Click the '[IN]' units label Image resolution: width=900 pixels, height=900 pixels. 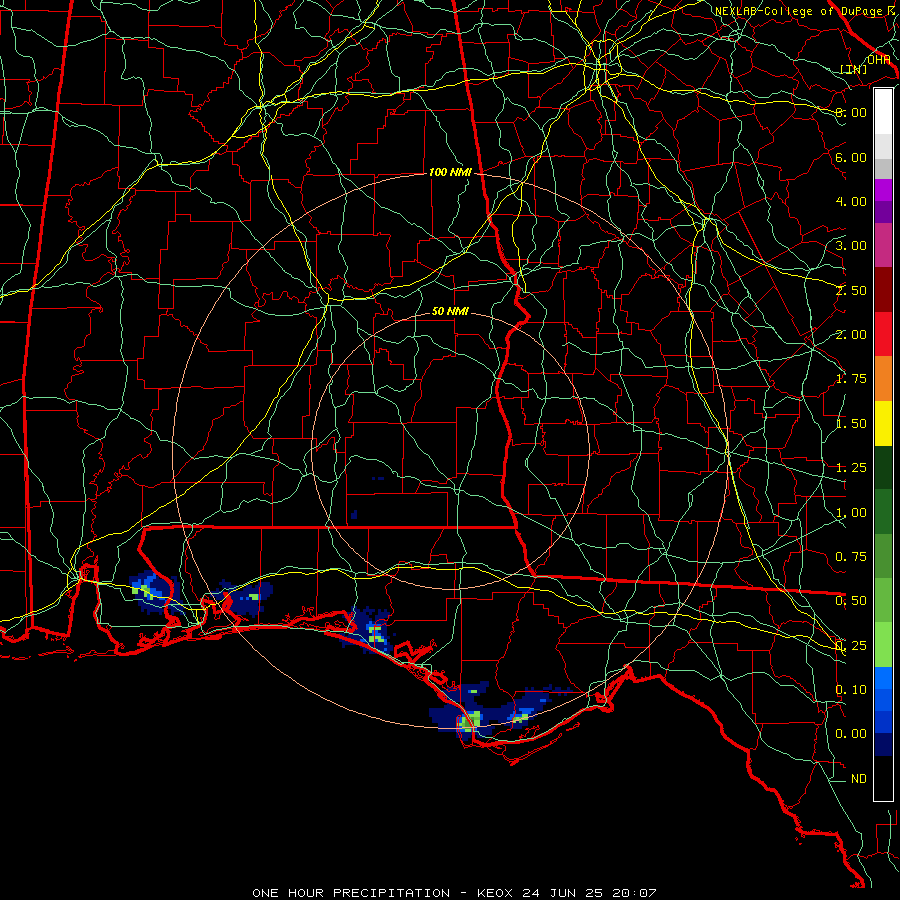click(x=853, y=69)
